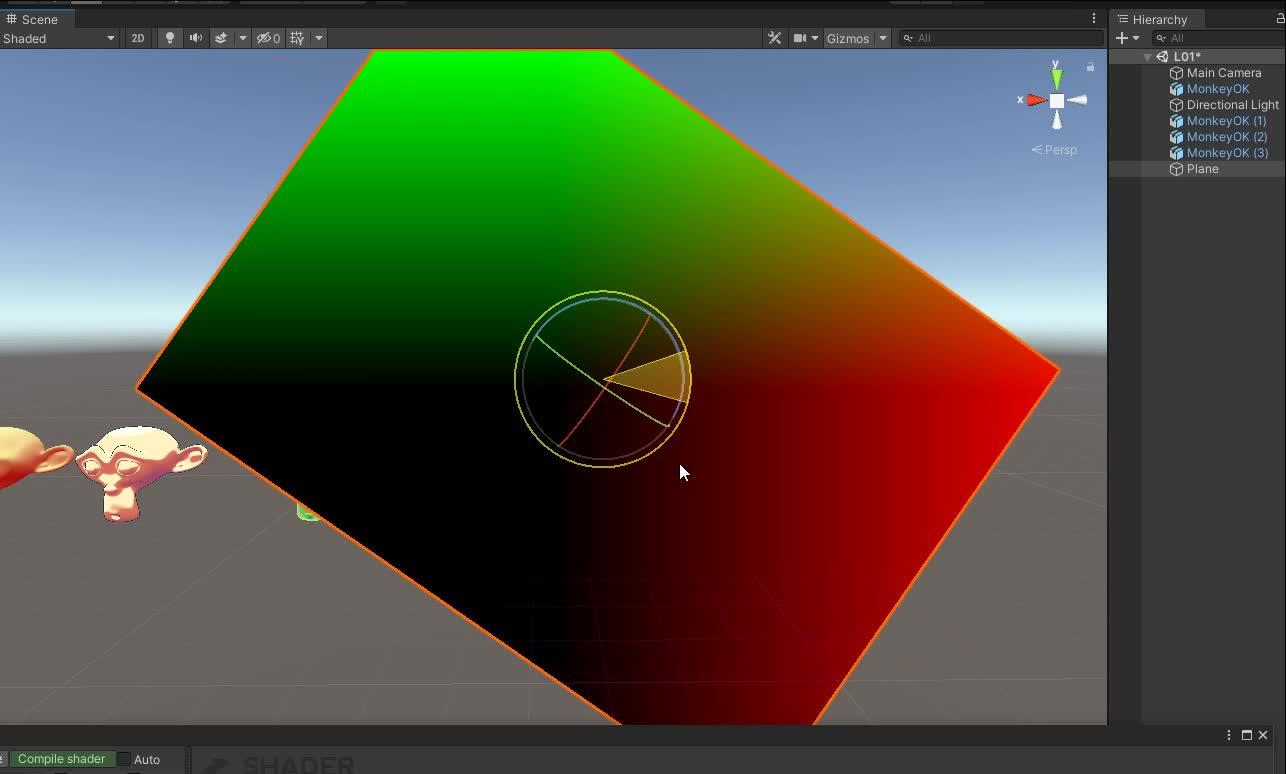Open the Shaded draw mode dropdown
The height and width of the screenshot is (774, 1286).
(60, 38)
